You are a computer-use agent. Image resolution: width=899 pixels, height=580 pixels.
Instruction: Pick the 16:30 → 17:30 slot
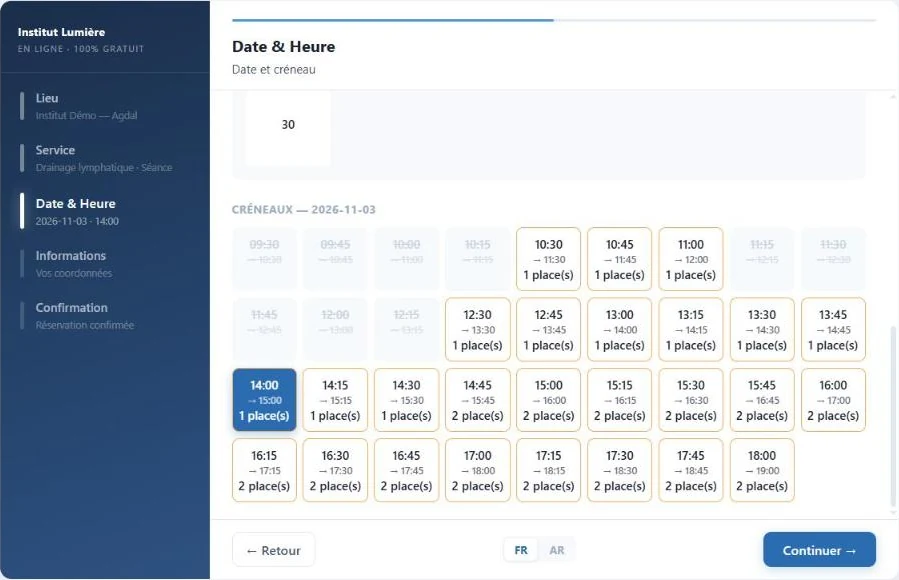[335, 471]
